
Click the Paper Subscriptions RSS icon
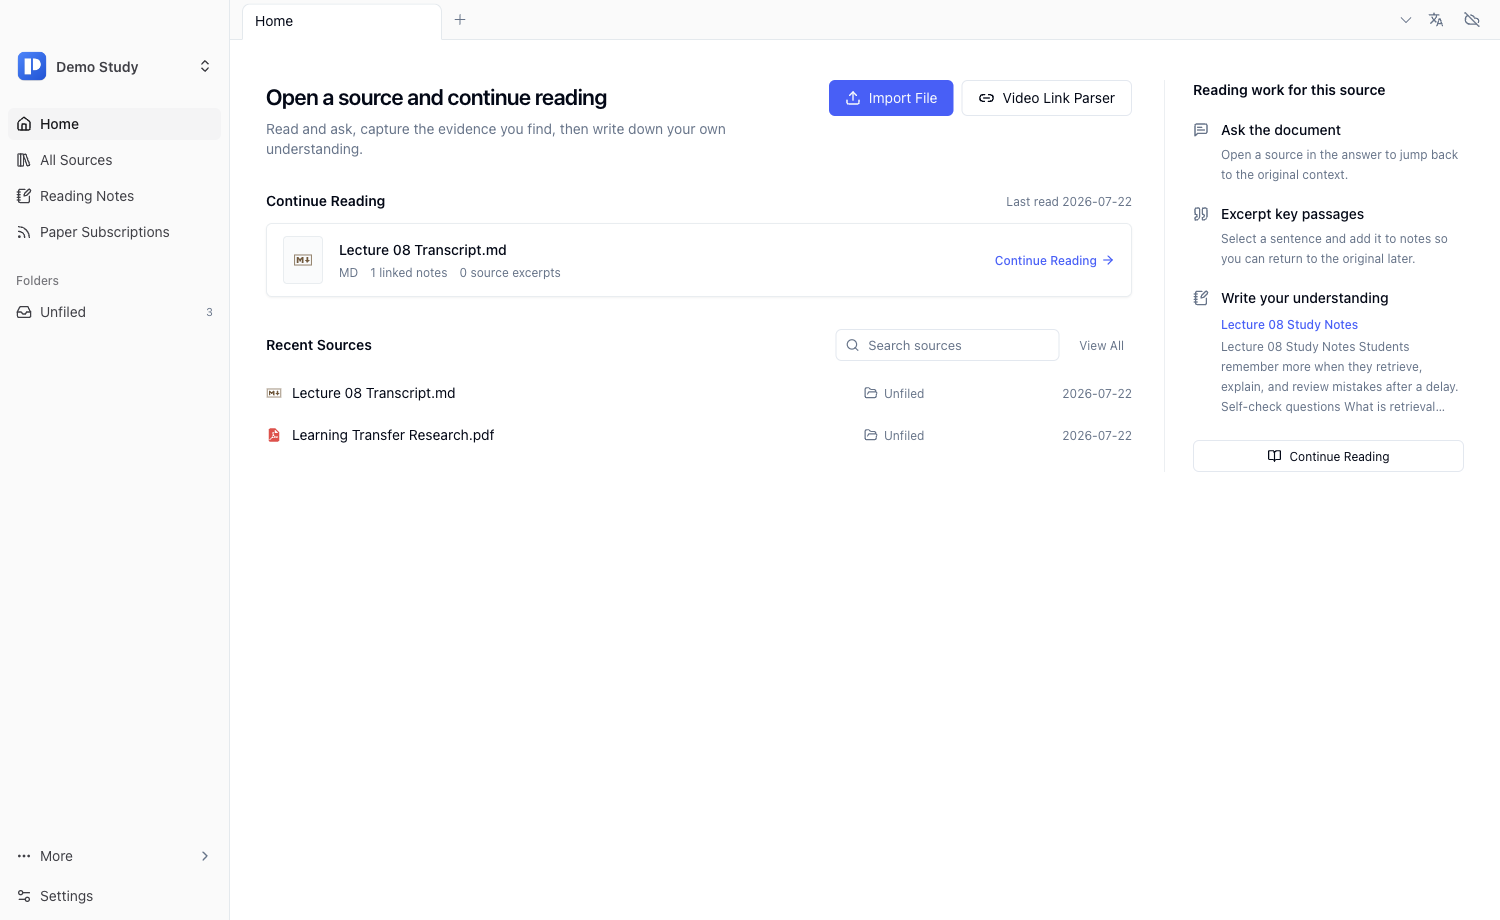24,232
